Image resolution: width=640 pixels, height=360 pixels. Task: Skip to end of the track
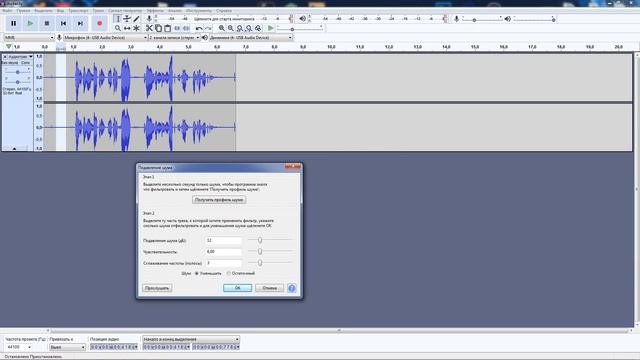click(80, 23)
